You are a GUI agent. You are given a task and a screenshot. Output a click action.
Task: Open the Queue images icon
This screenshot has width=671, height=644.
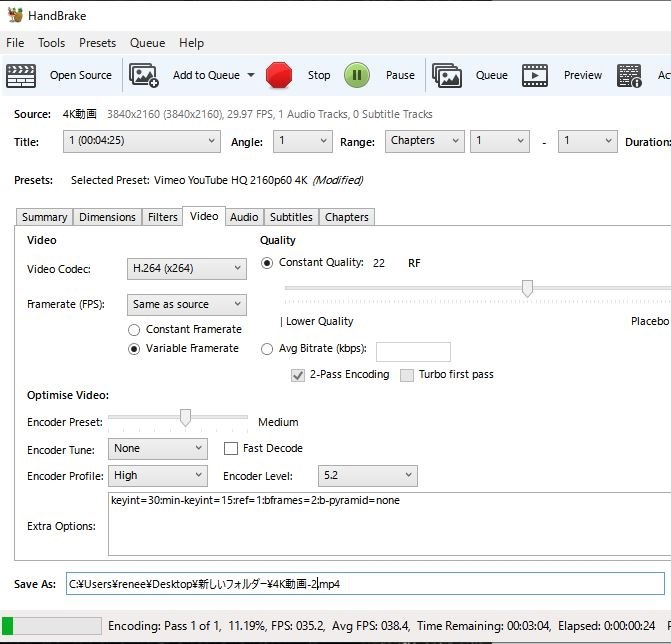click(447, 76)
